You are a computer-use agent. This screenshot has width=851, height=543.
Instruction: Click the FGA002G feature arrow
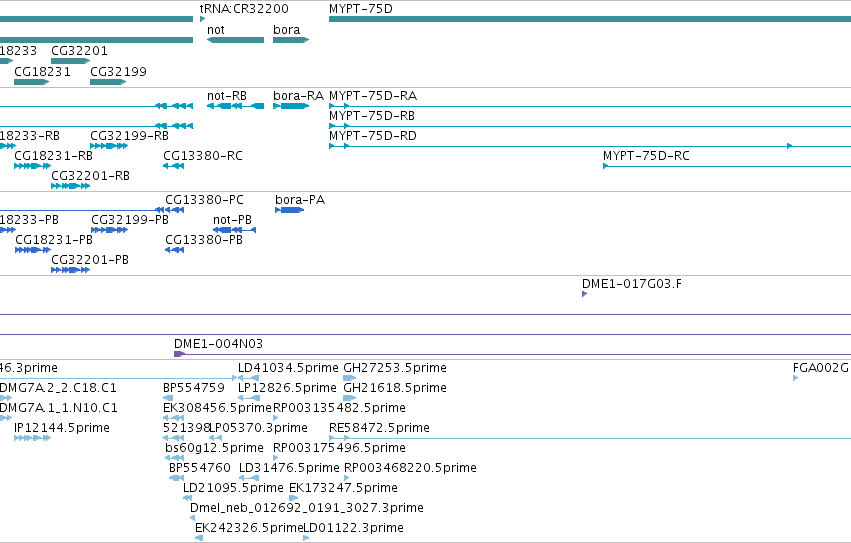point(796,378)
